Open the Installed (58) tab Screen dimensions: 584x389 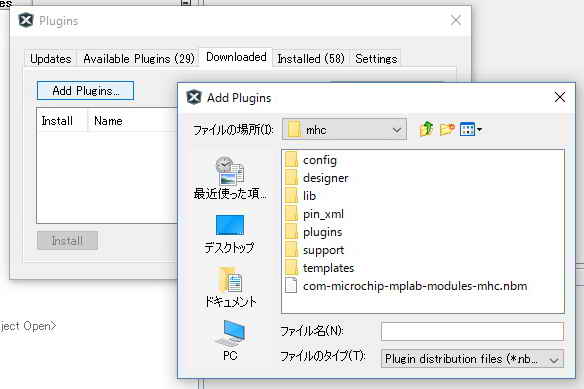pos(311,58)
